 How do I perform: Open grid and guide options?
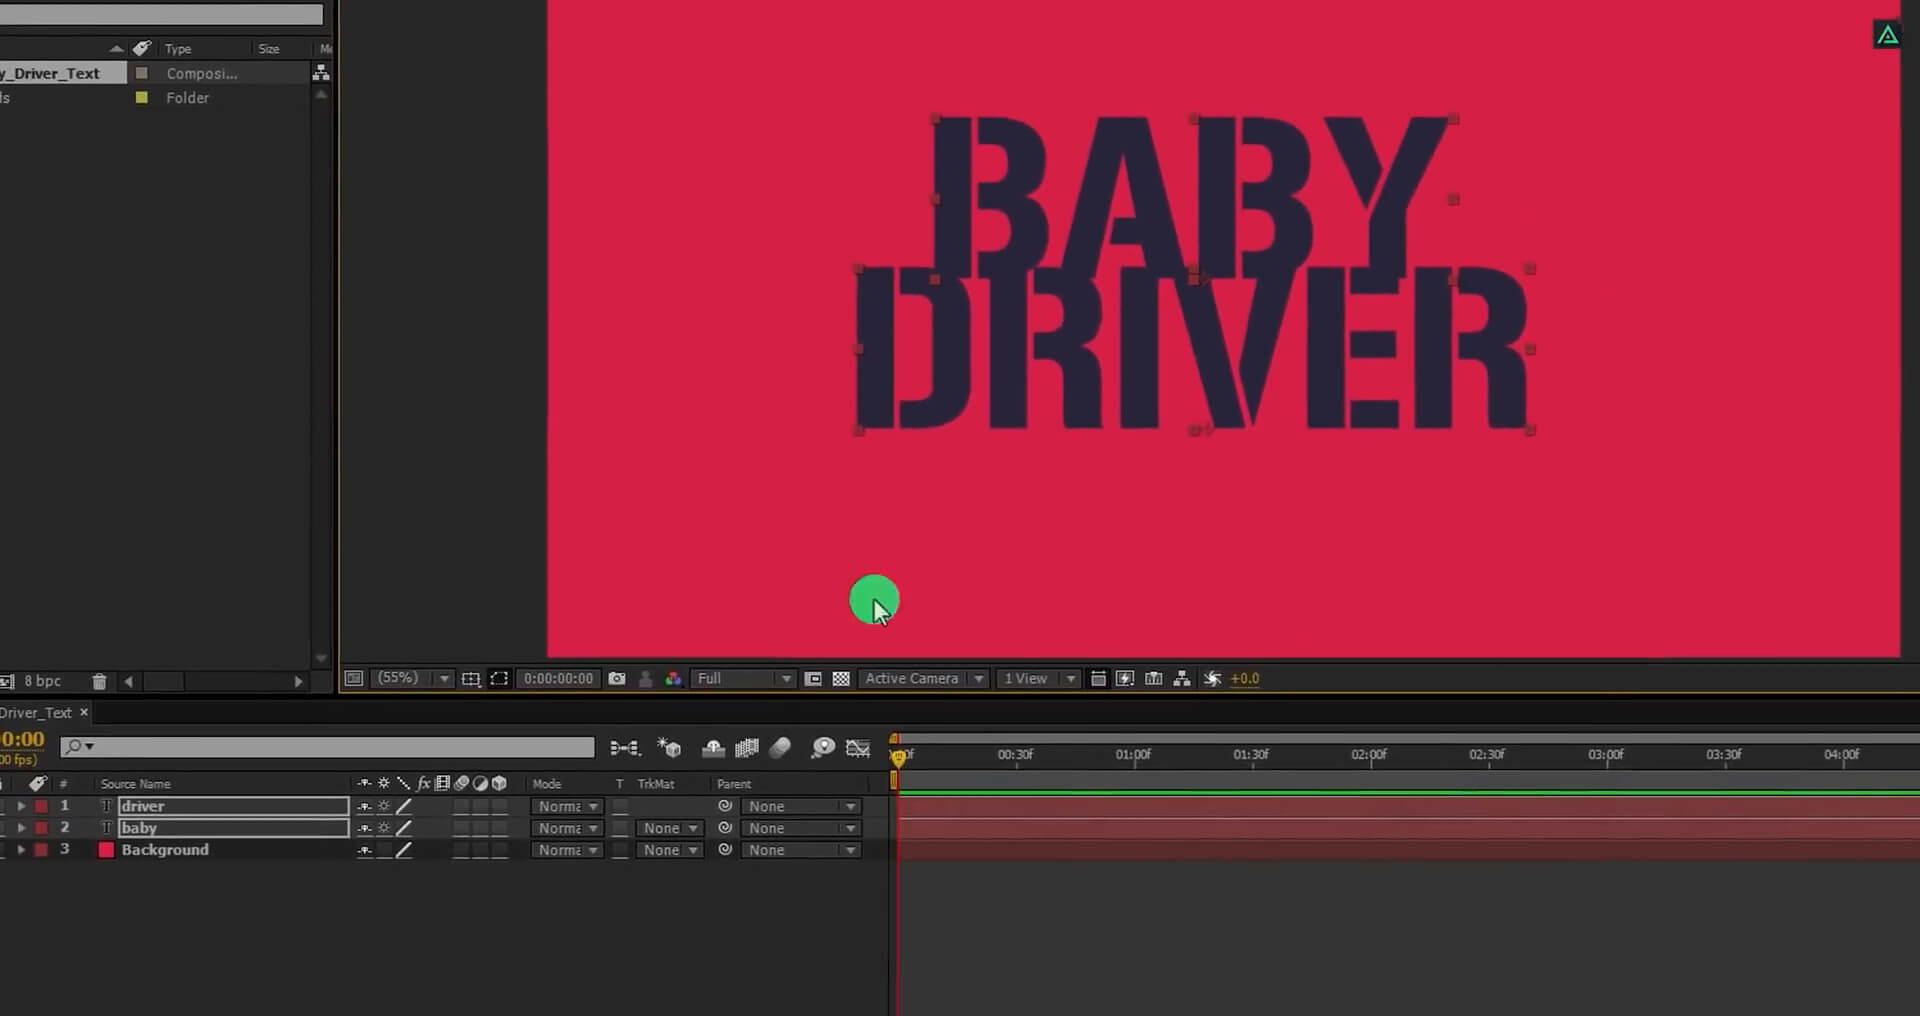pos(470,679)
